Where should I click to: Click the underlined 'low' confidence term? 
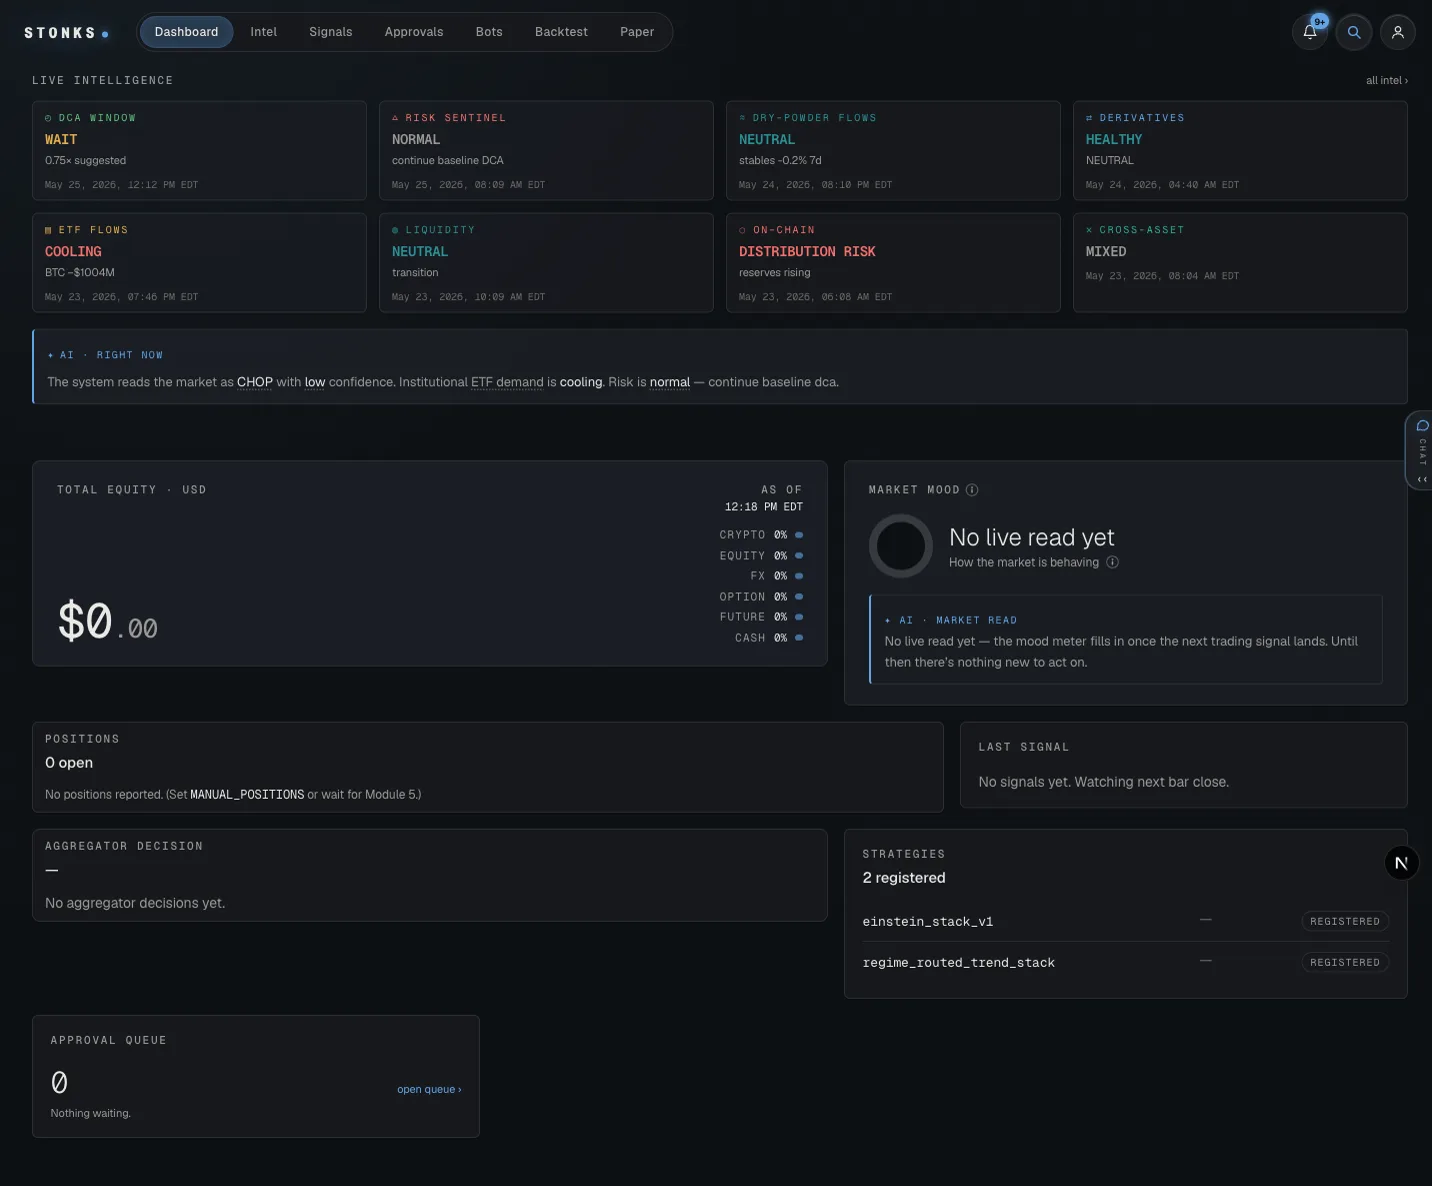pyautogui.click(x=315, y=382)
